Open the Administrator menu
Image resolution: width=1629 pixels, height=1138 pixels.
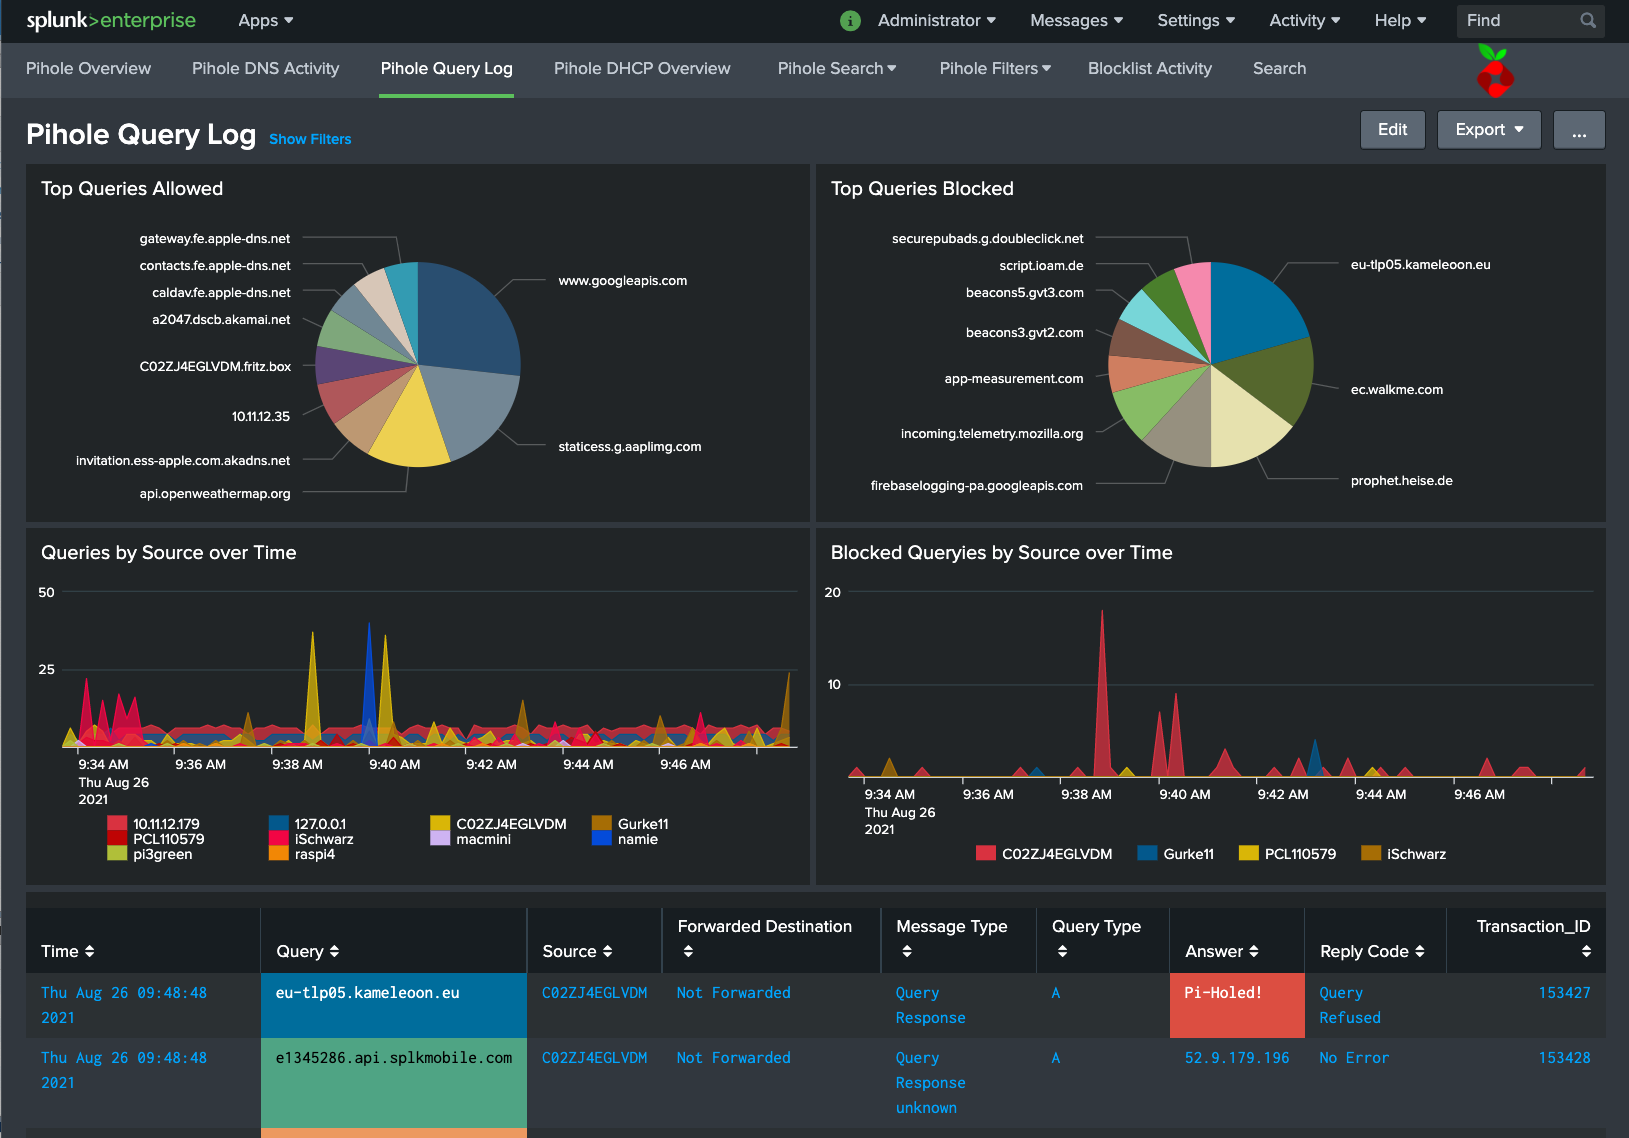937,20
